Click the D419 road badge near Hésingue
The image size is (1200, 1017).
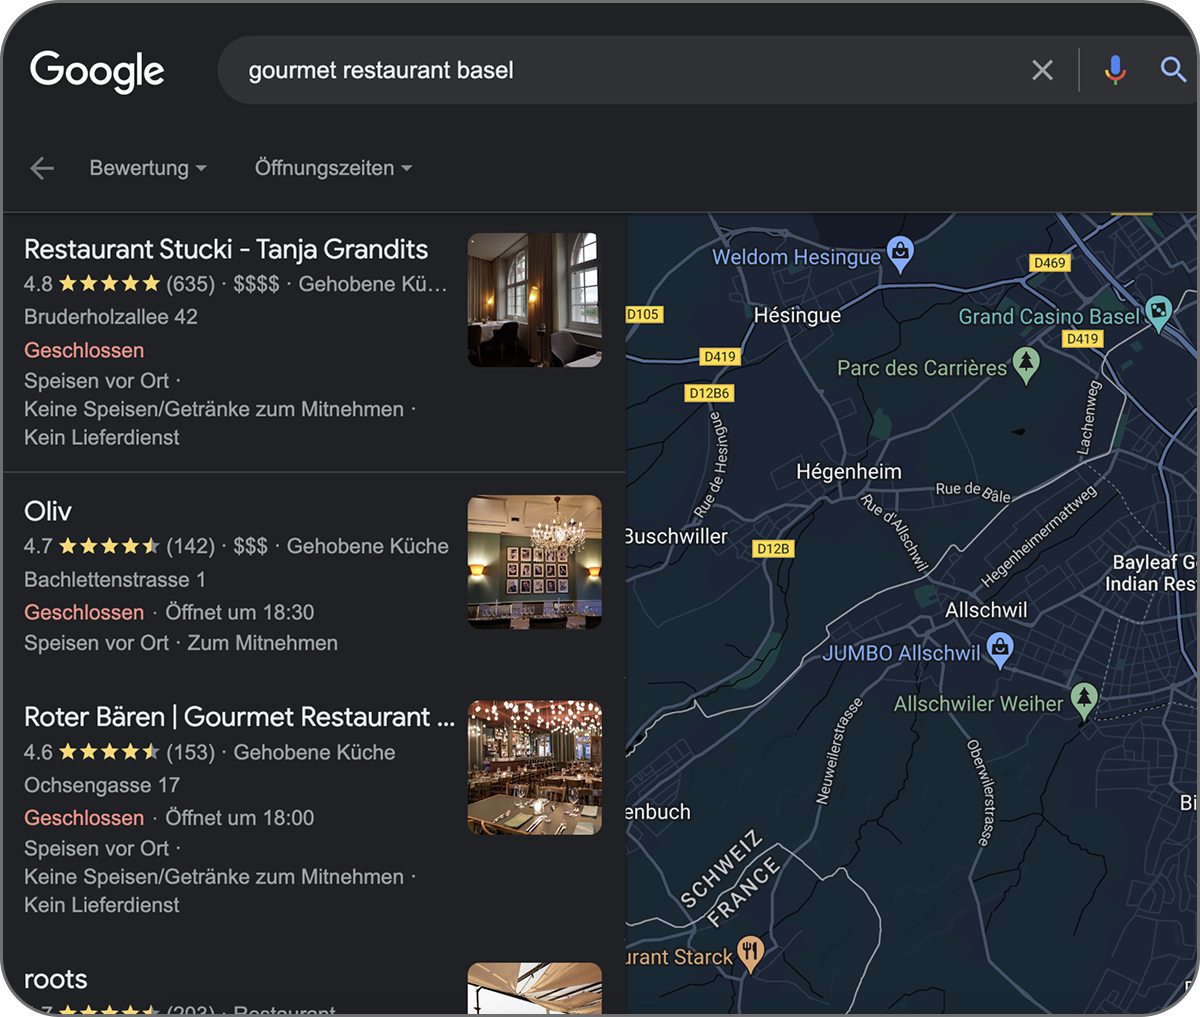720,356
